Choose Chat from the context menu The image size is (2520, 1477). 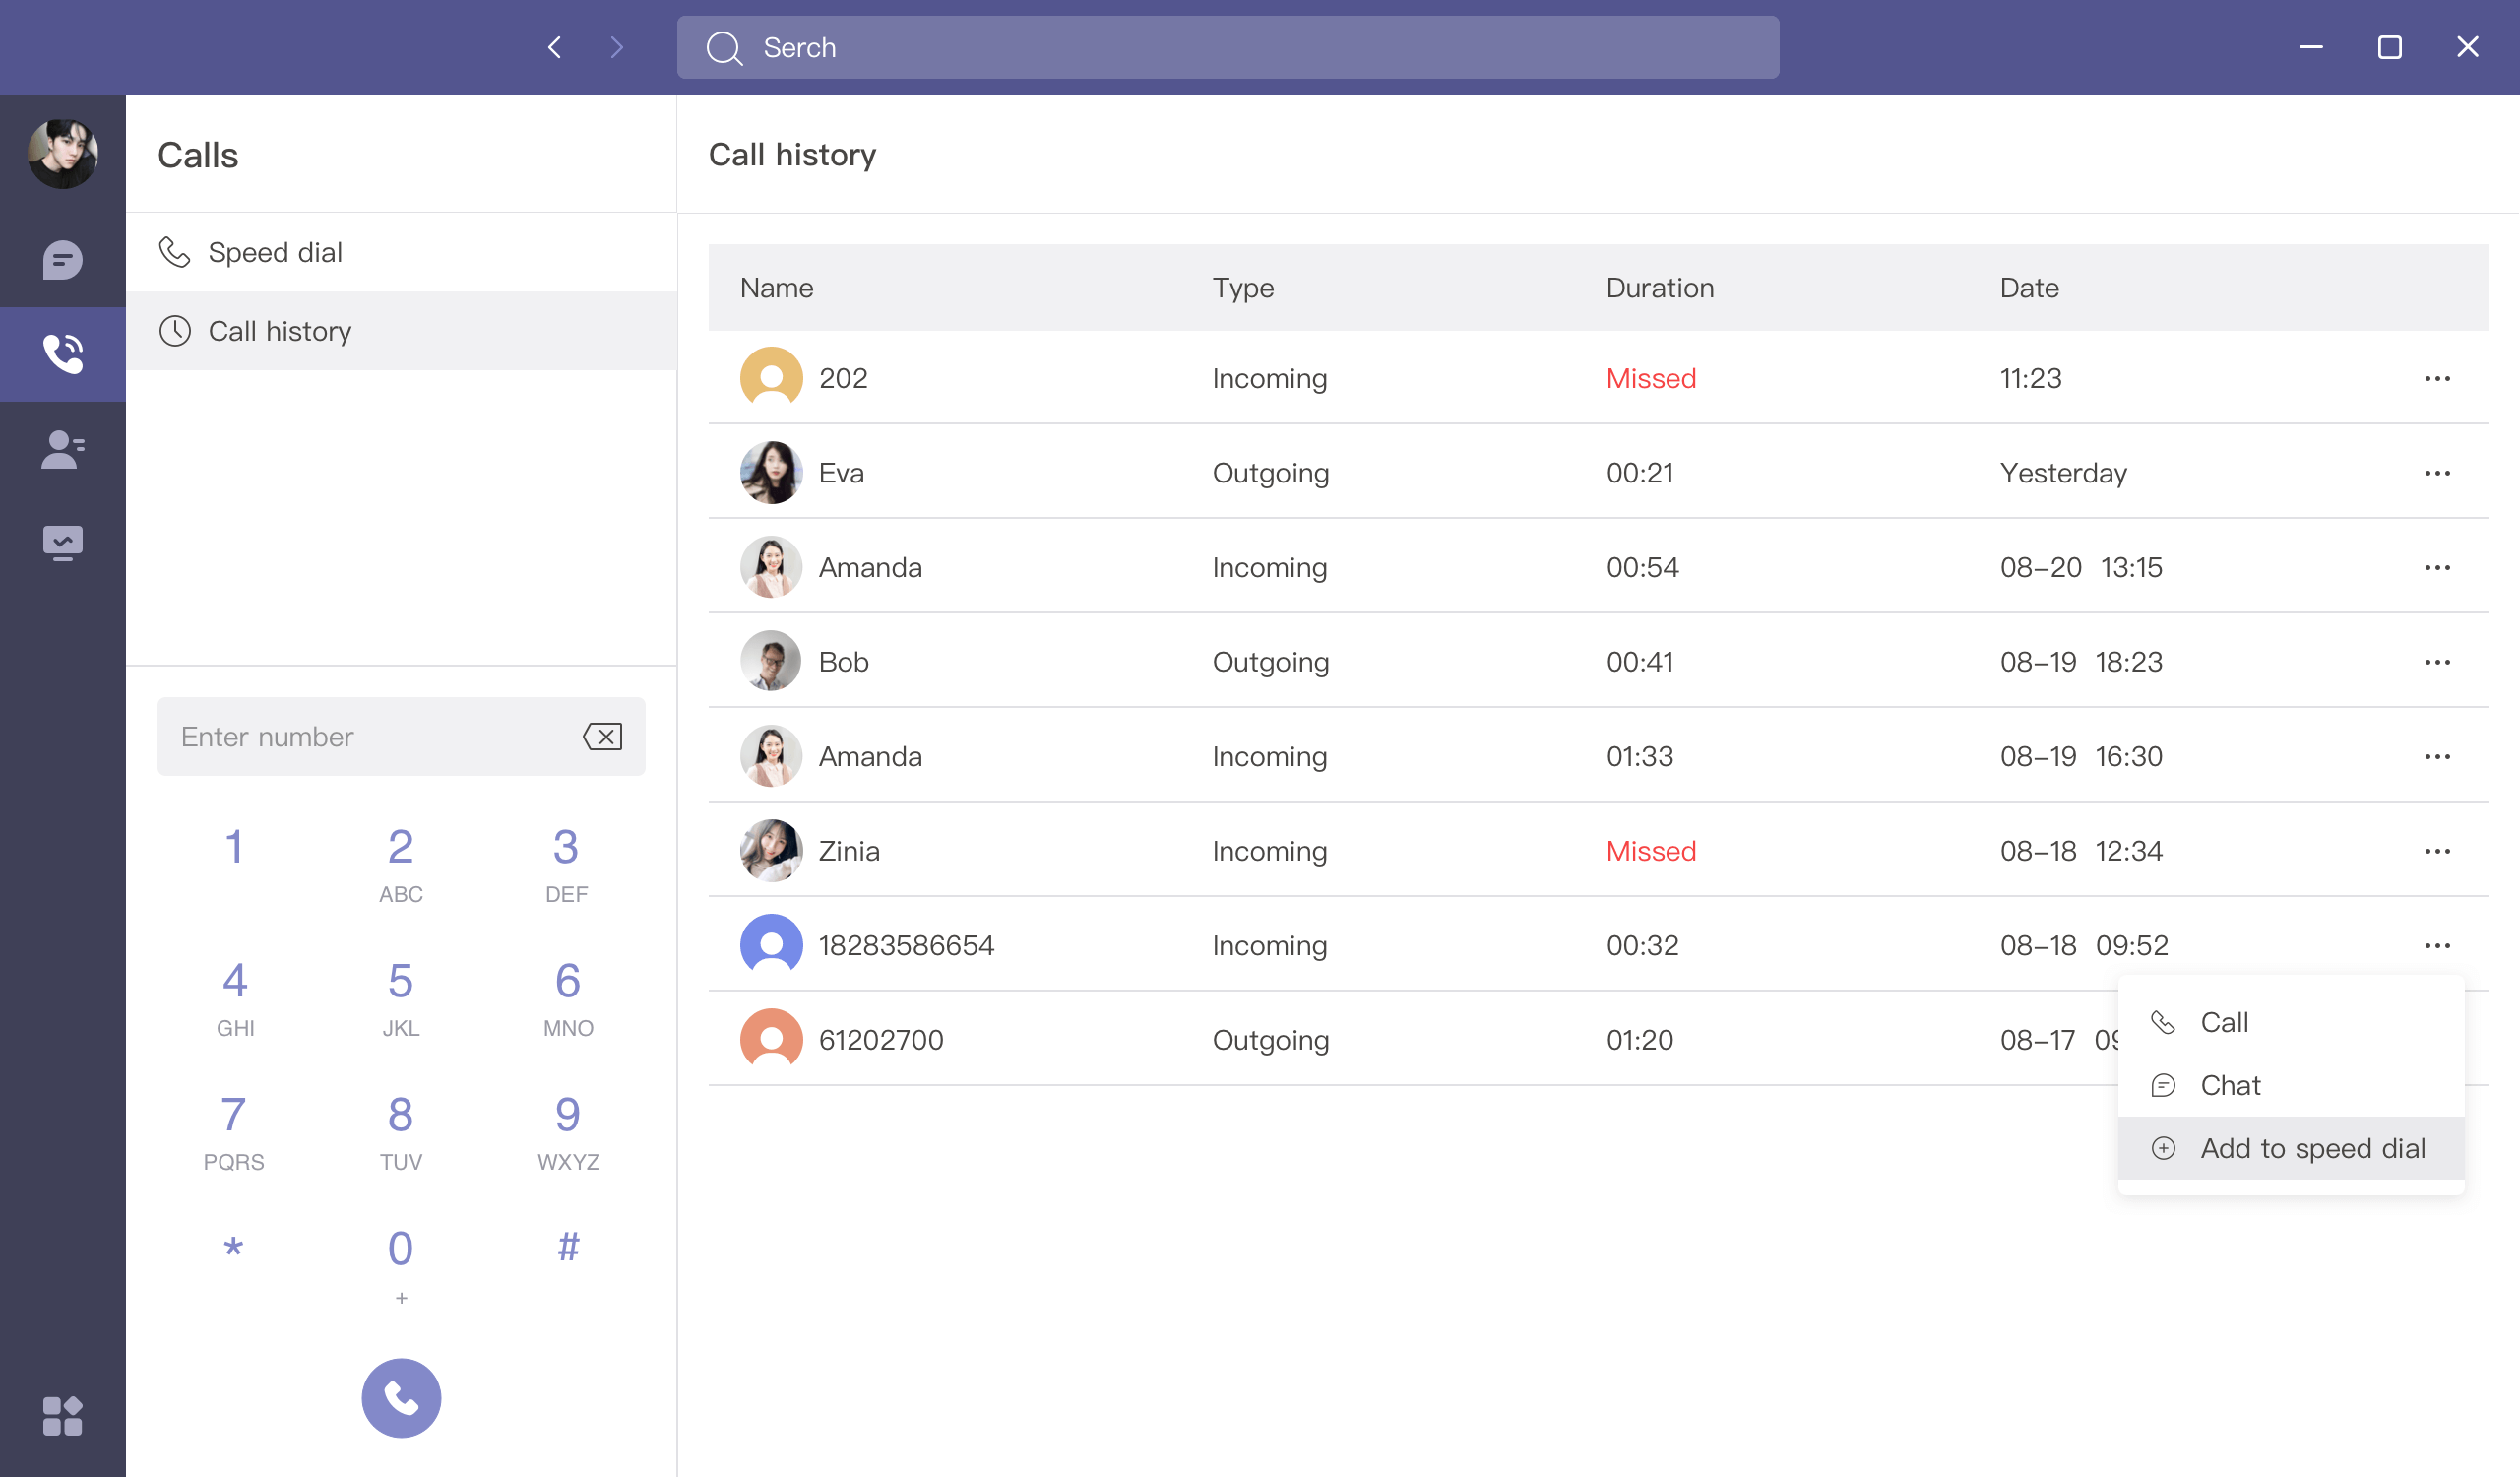point(2229,1085)
